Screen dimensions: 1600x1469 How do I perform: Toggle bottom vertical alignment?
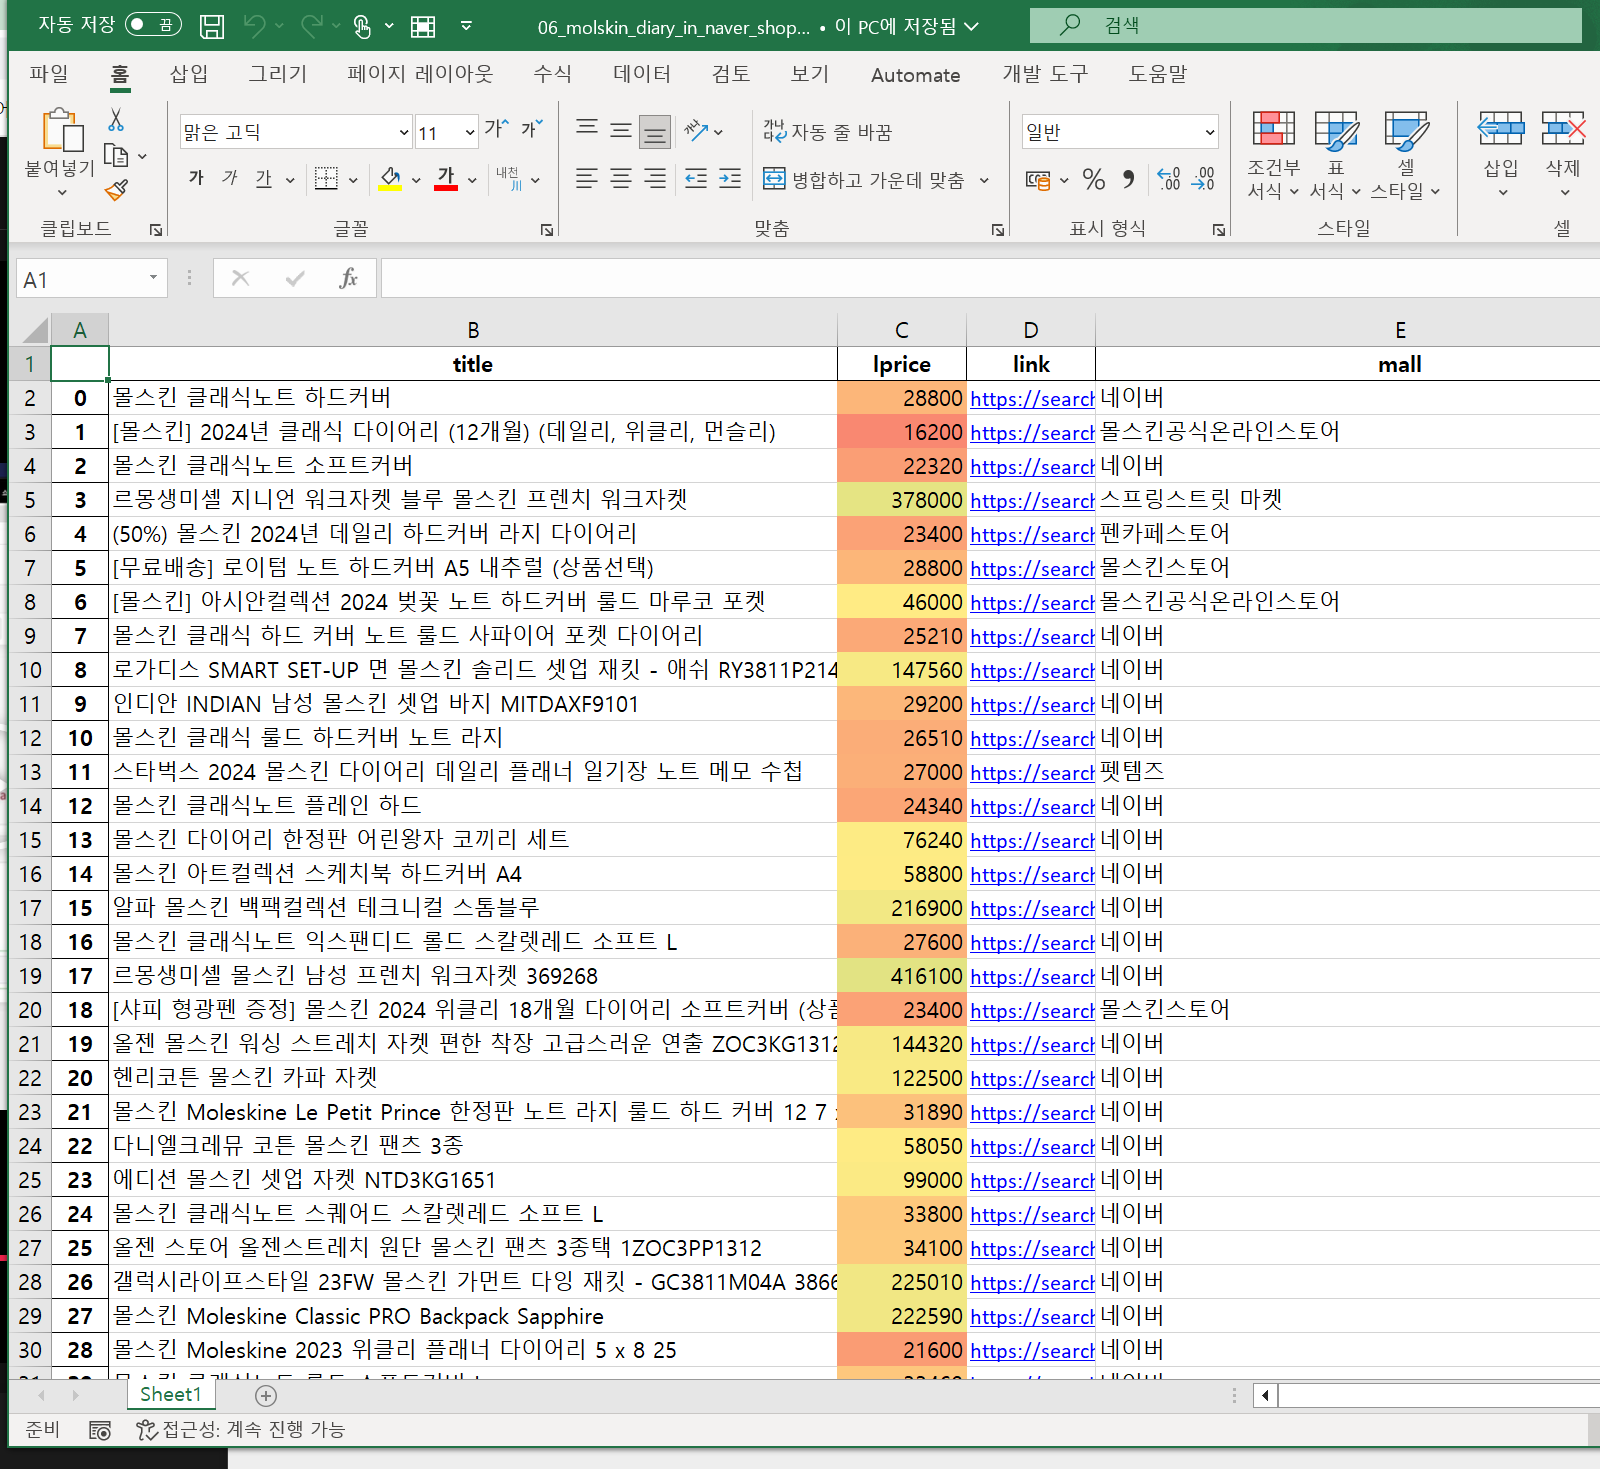click(x=655, y=131)
